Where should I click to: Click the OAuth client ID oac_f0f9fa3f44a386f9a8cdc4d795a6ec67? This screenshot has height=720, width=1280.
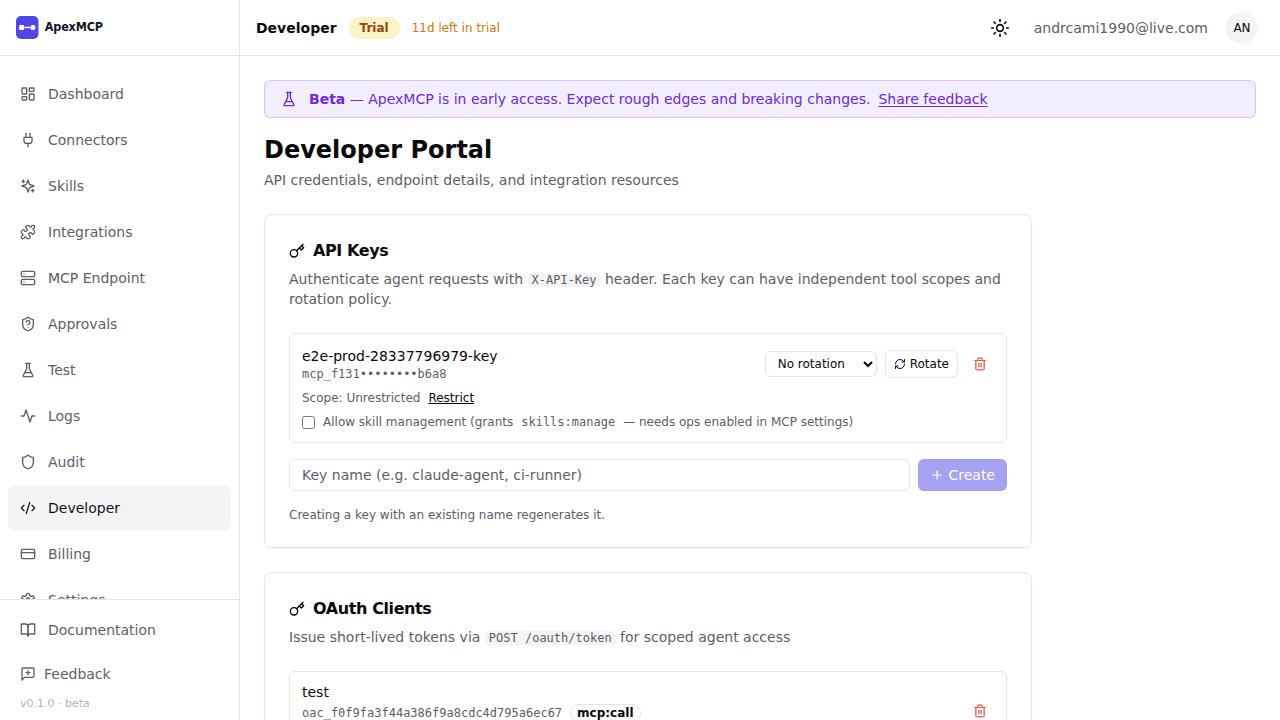(x=432, y=713)
